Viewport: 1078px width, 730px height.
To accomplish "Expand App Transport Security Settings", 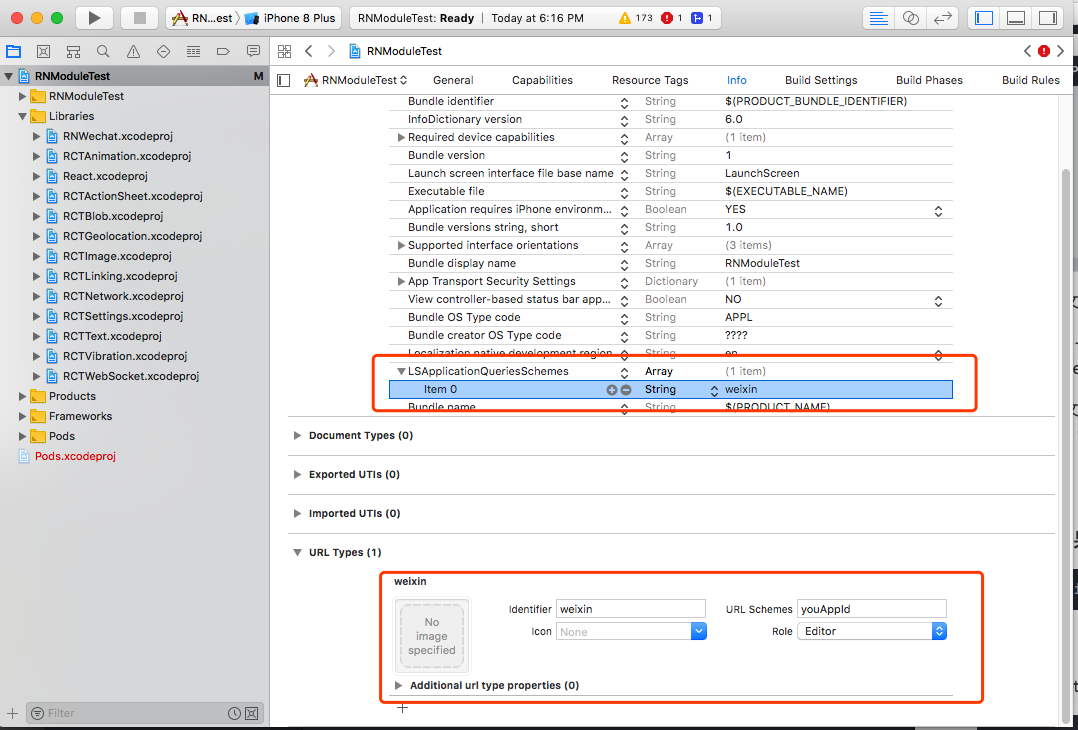I will (401, 281).
